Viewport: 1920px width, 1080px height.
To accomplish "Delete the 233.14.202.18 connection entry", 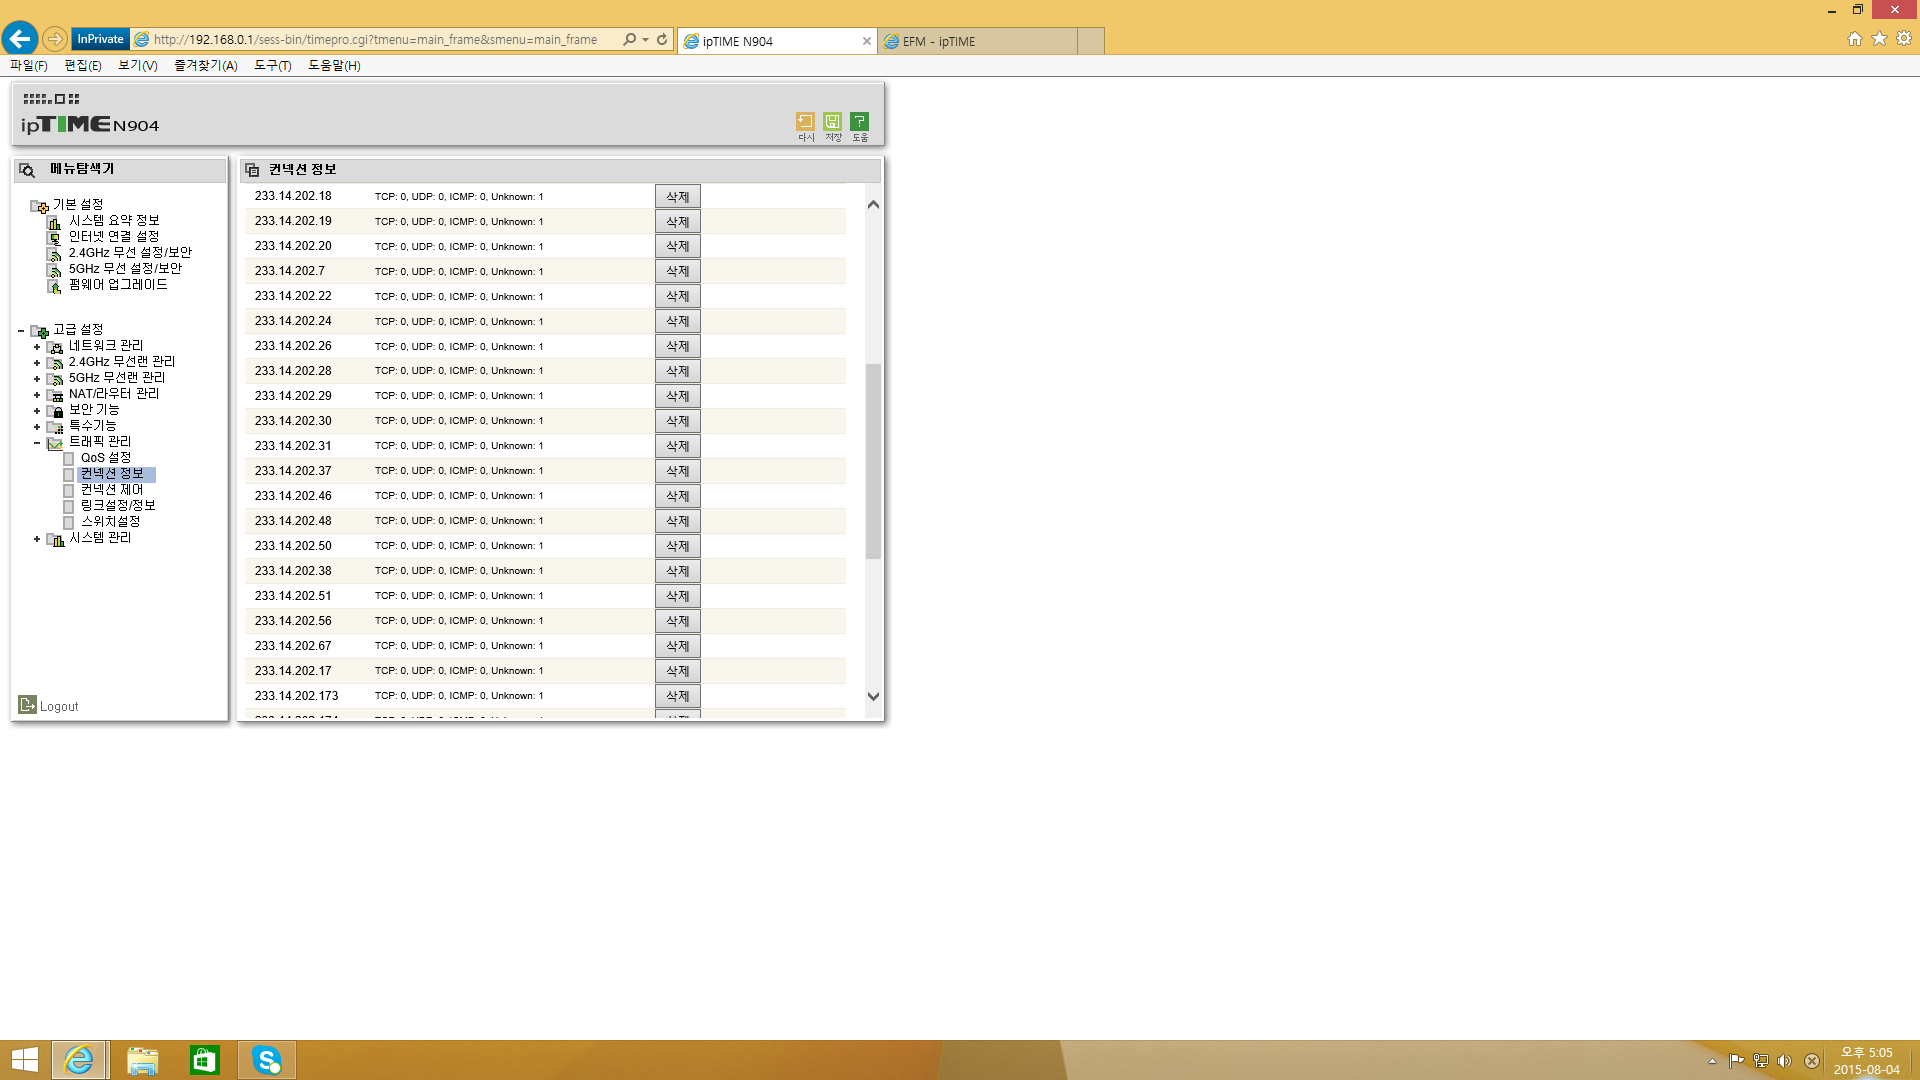I will tap(678, 197).
